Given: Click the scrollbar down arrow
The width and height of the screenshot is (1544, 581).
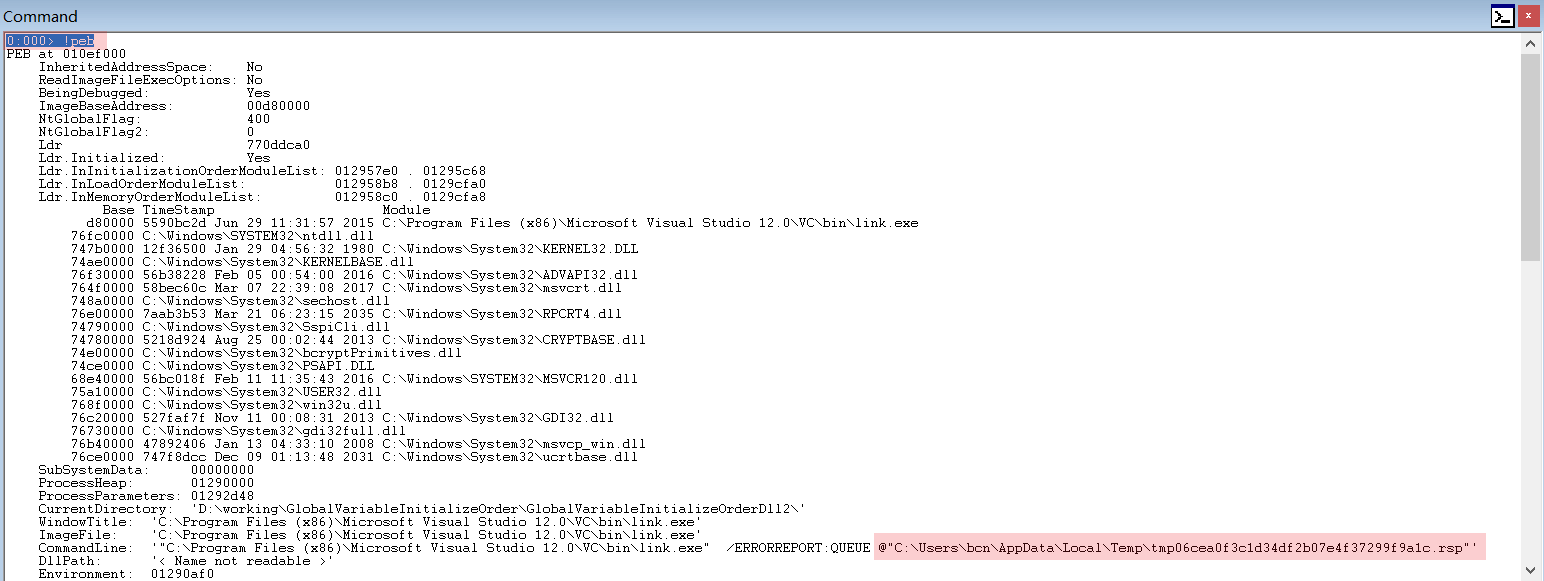Looking at the screenshot, I should pyautogui.click(x=1530, y=570).
